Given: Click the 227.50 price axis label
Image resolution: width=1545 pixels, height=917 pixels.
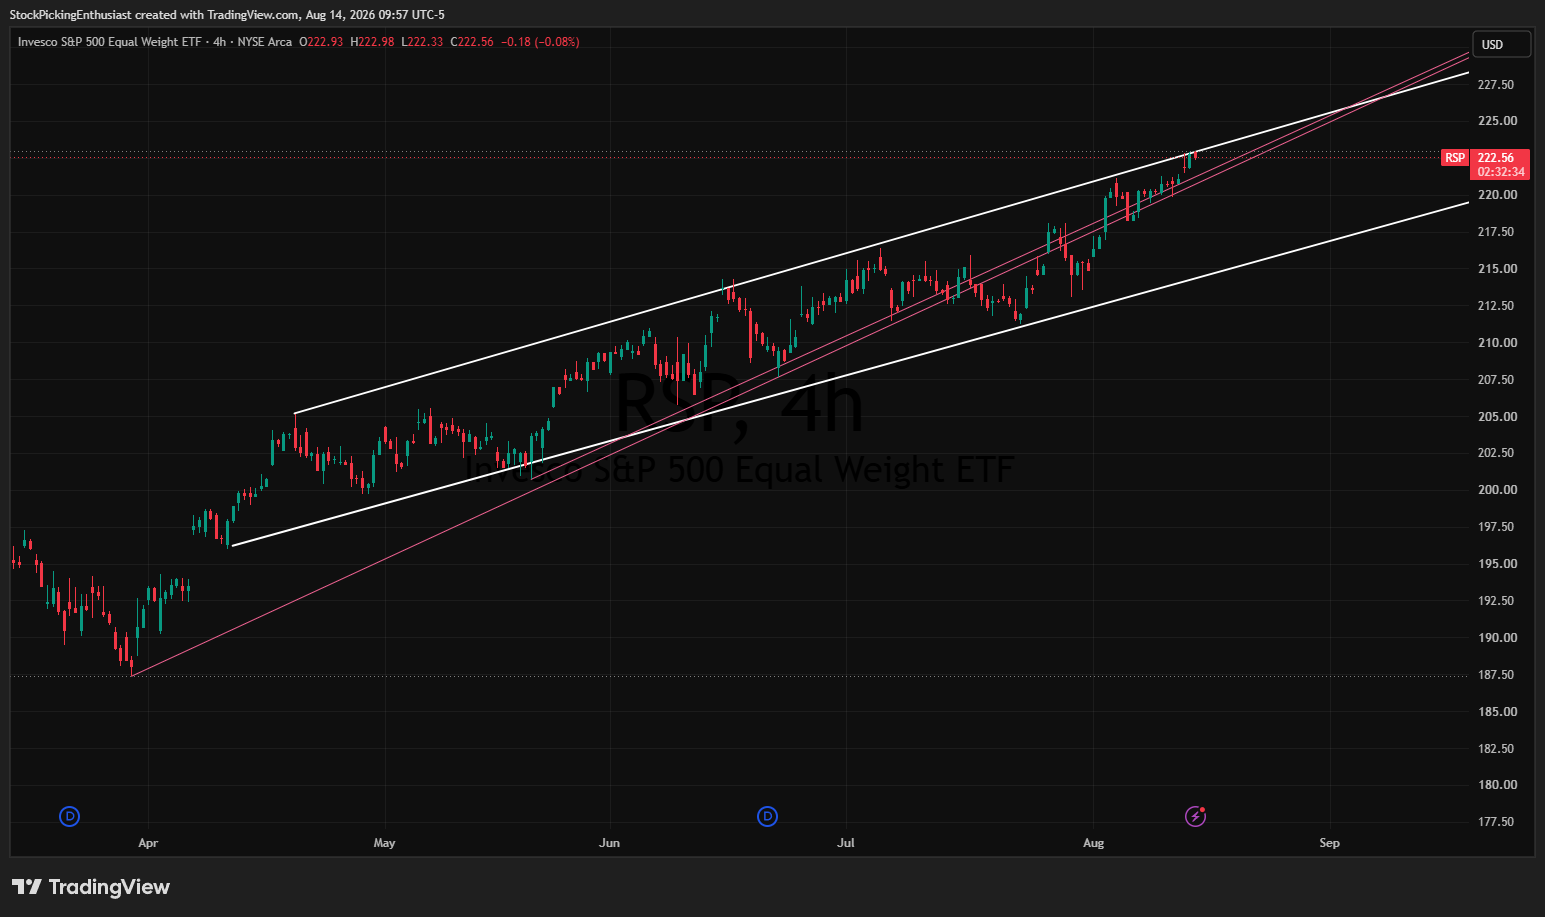Looking at the screenshot, I should click(x=1496, y=84).
